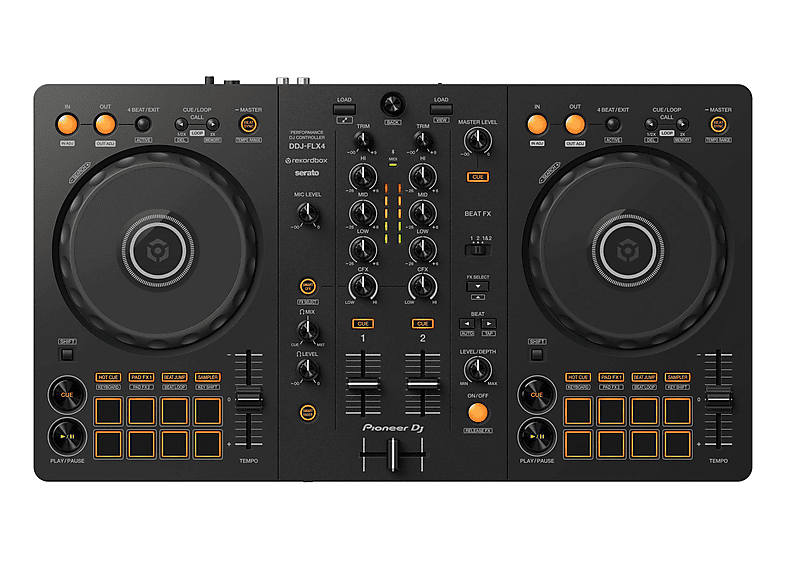The height and width of the screenshot is (587, 786).
Task: Flip the BEAT FX channel select switch
Action: 478,249
